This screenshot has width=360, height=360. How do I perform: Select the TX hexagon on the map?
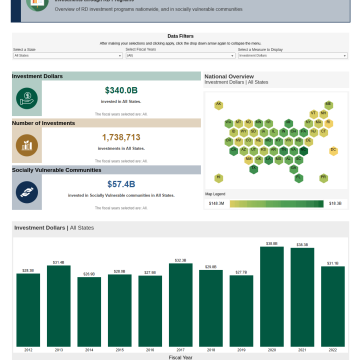click(254, 169)
